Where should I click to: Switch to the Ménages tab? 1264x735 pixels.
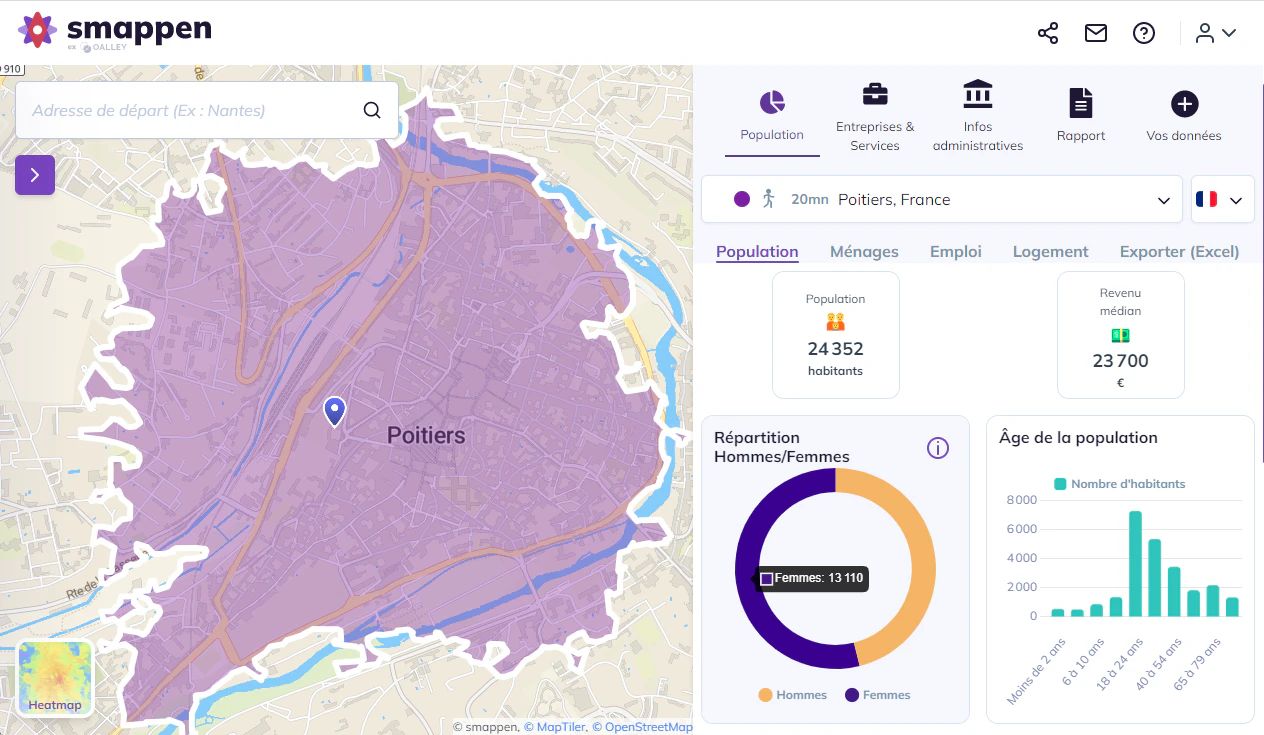864,252
